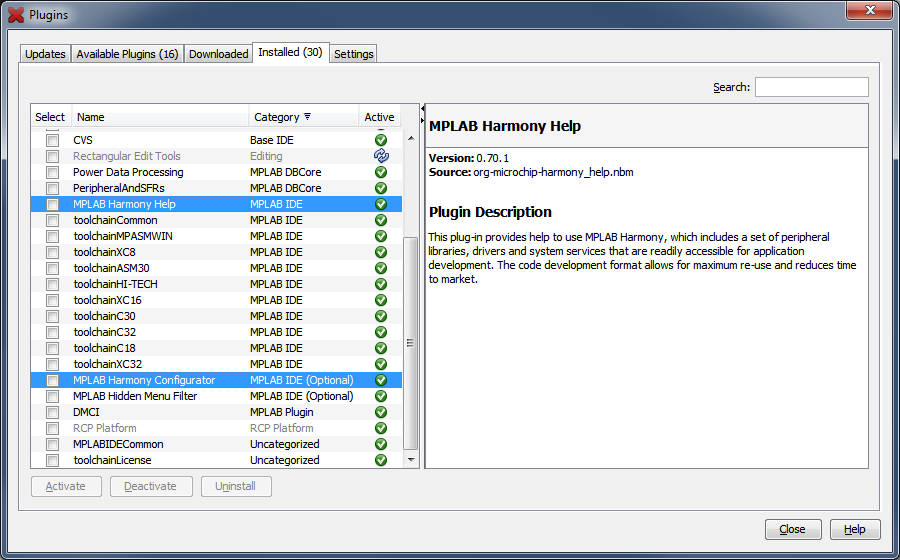Click inside the Search input field
Screen dimensions: 900x560
click(x=811, y=87)
